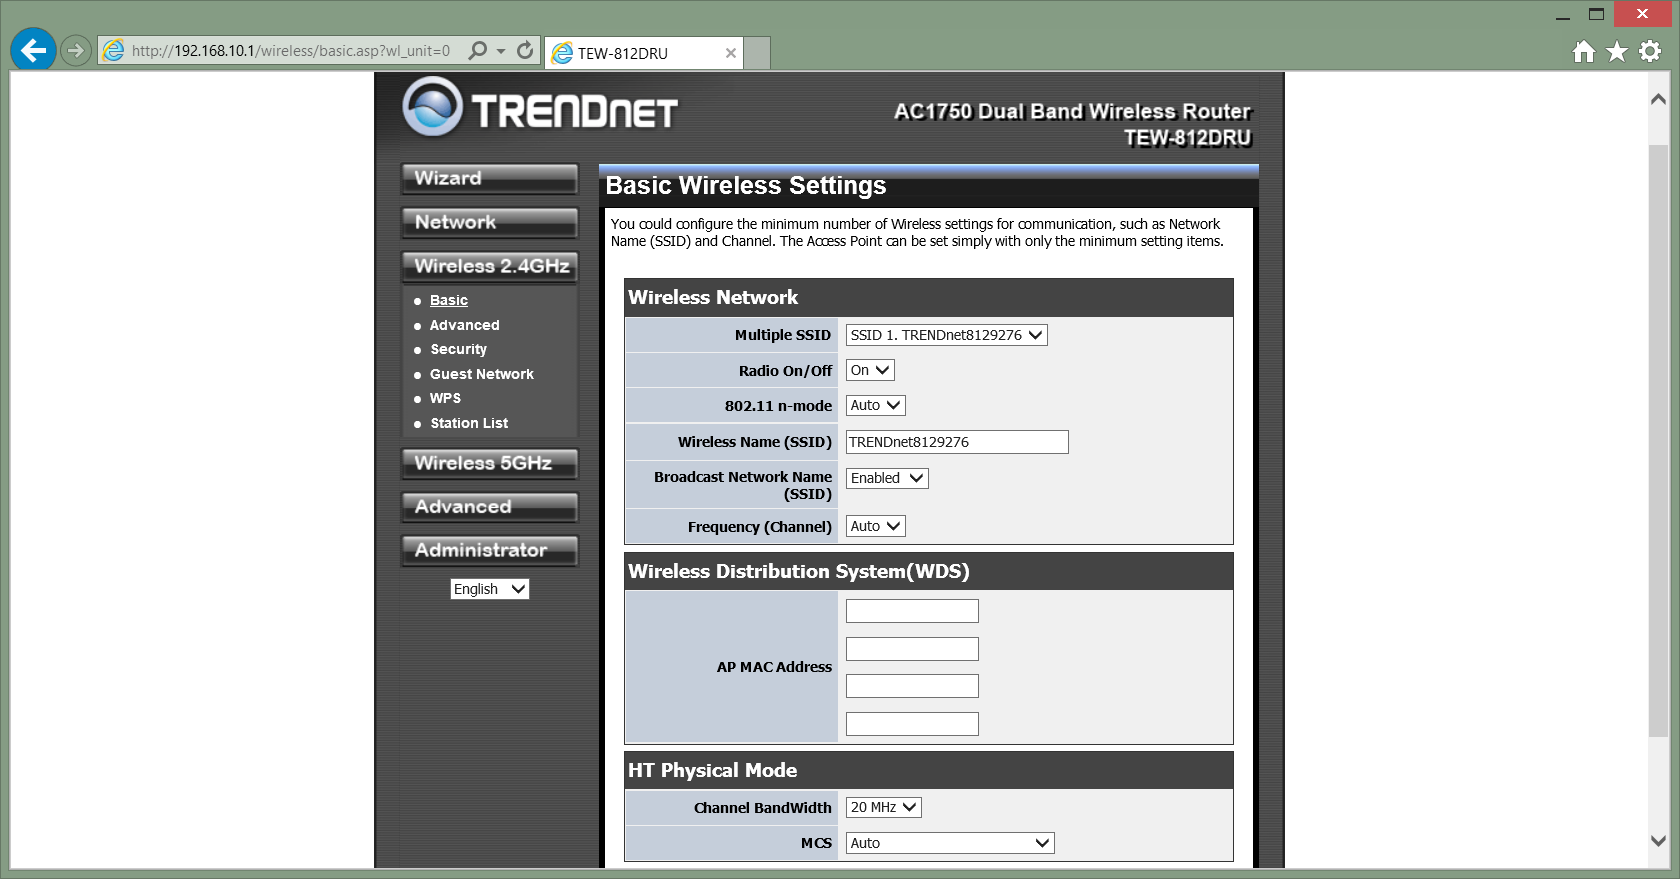
Task: Maximize the browser window
Action: coord(1597,14)
